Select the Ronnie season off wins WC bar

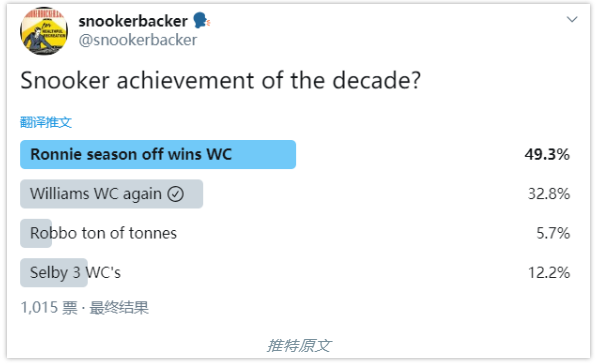[x=158, y=155]
